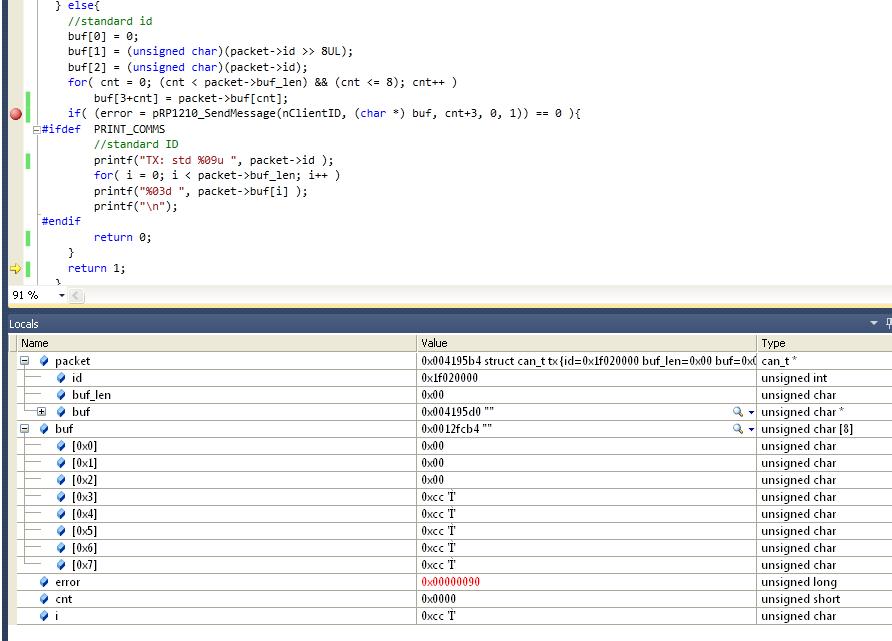Click the blue icon next to packet
This screenshot has width=892, height=641.
pyautogui.click(x=45, y=361)
